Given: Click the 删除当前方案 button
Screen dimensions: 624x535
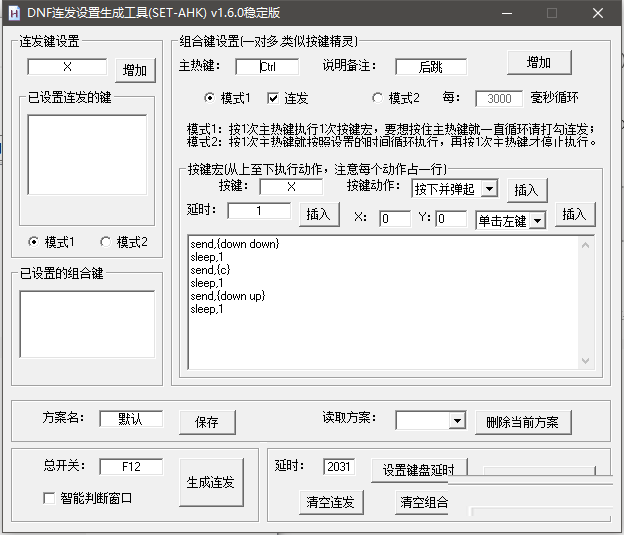Looking at the screenshot, I should tap(523, 422).
